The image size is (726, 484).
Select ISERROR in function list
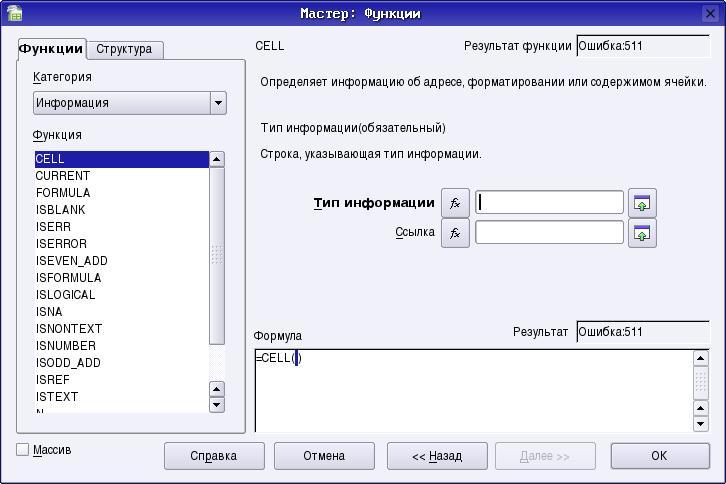(x=122, y=244)
